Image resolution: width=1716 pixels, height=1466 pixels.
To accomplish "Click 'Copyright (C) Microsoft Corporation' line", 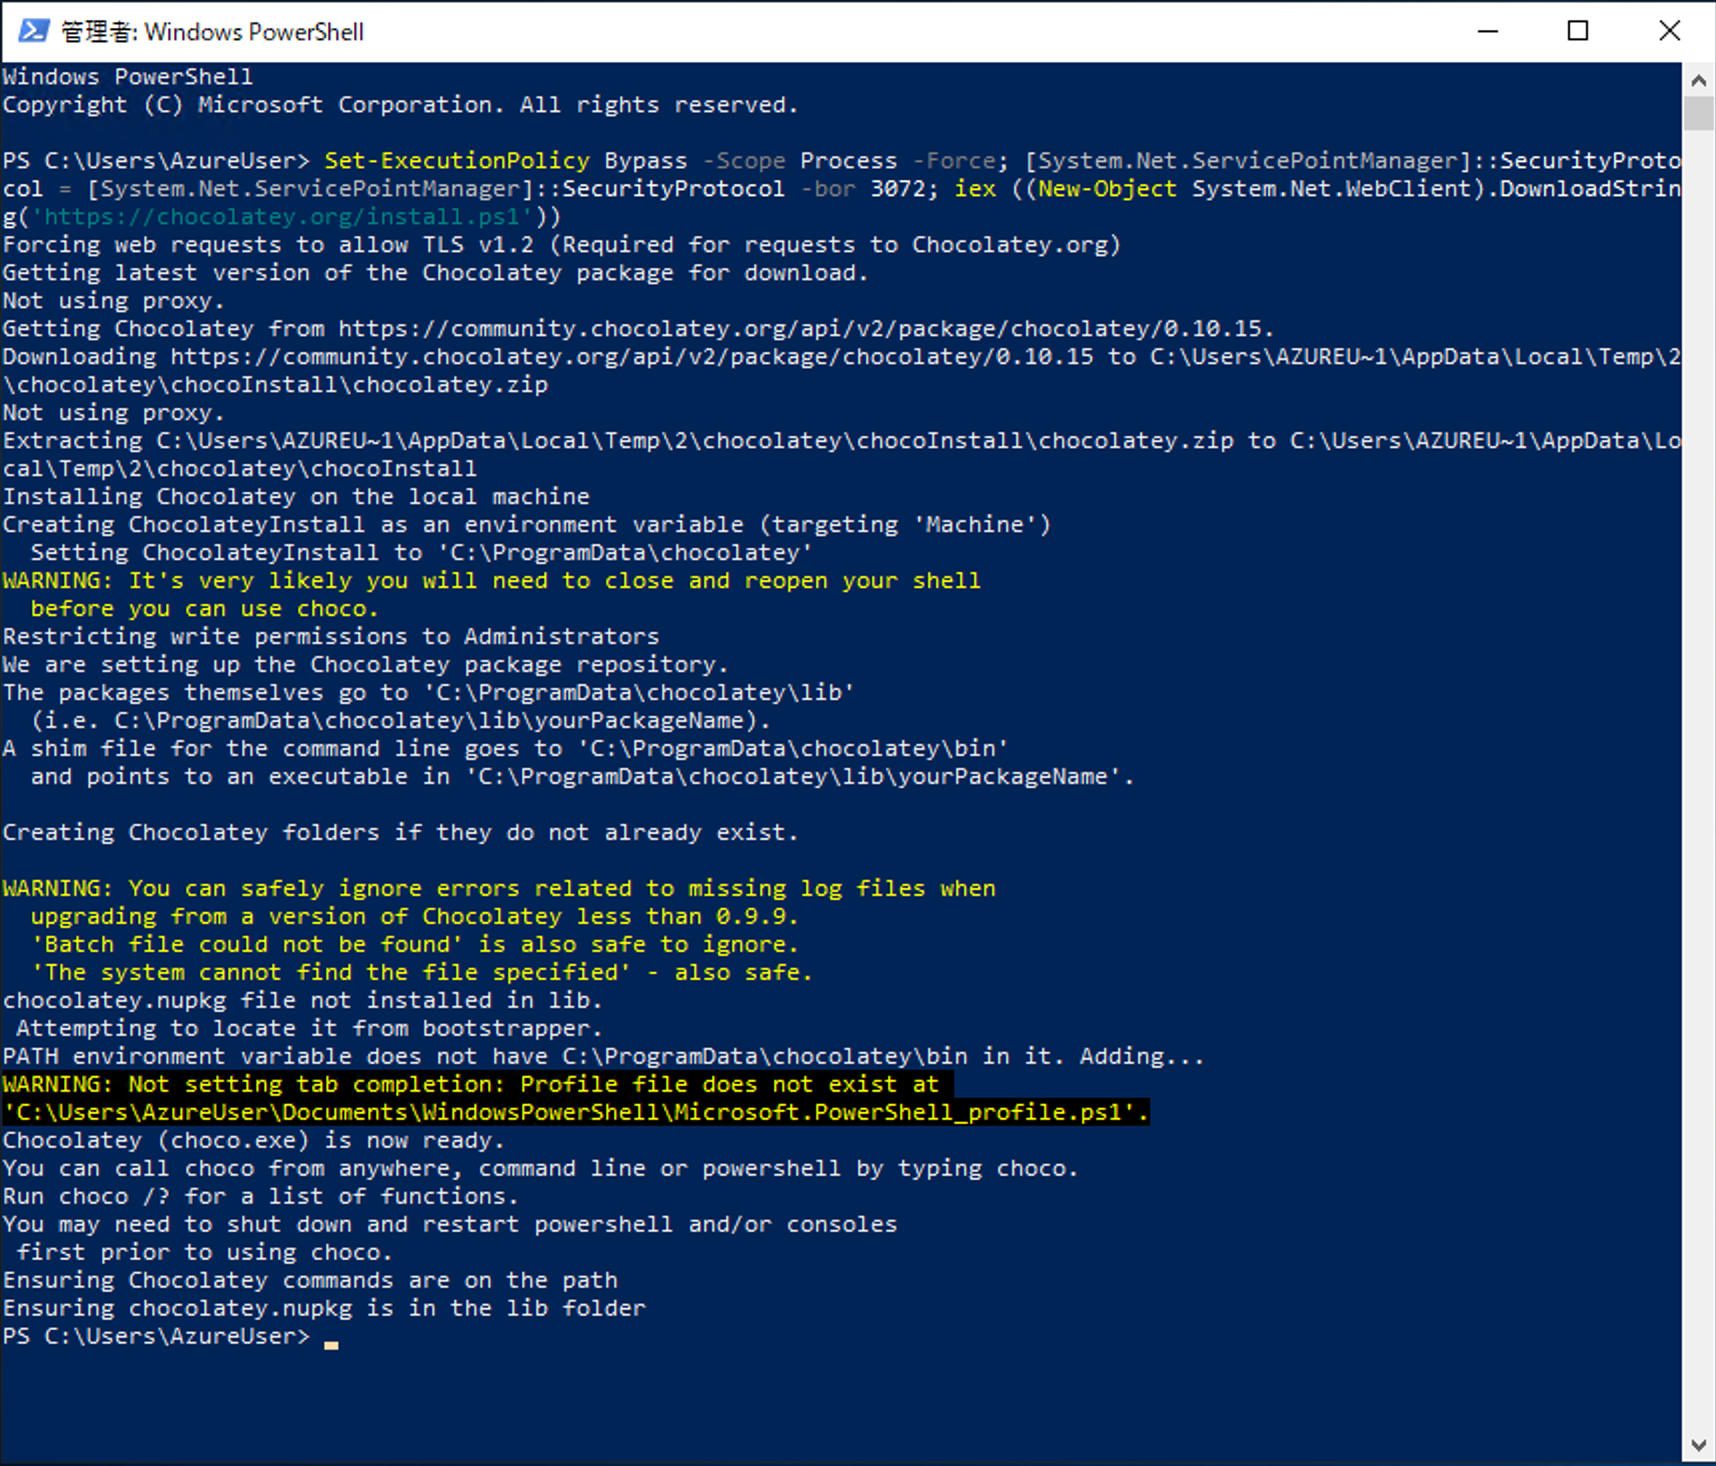I will pyautogui.click(x=401, y=105).
